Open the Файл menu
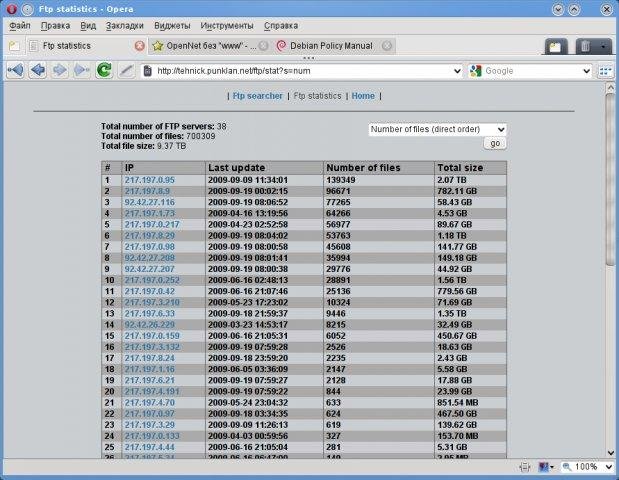Image resolution: width=619 pixels, height=480 pixels. pyautogui.click(x=20, y=26)
